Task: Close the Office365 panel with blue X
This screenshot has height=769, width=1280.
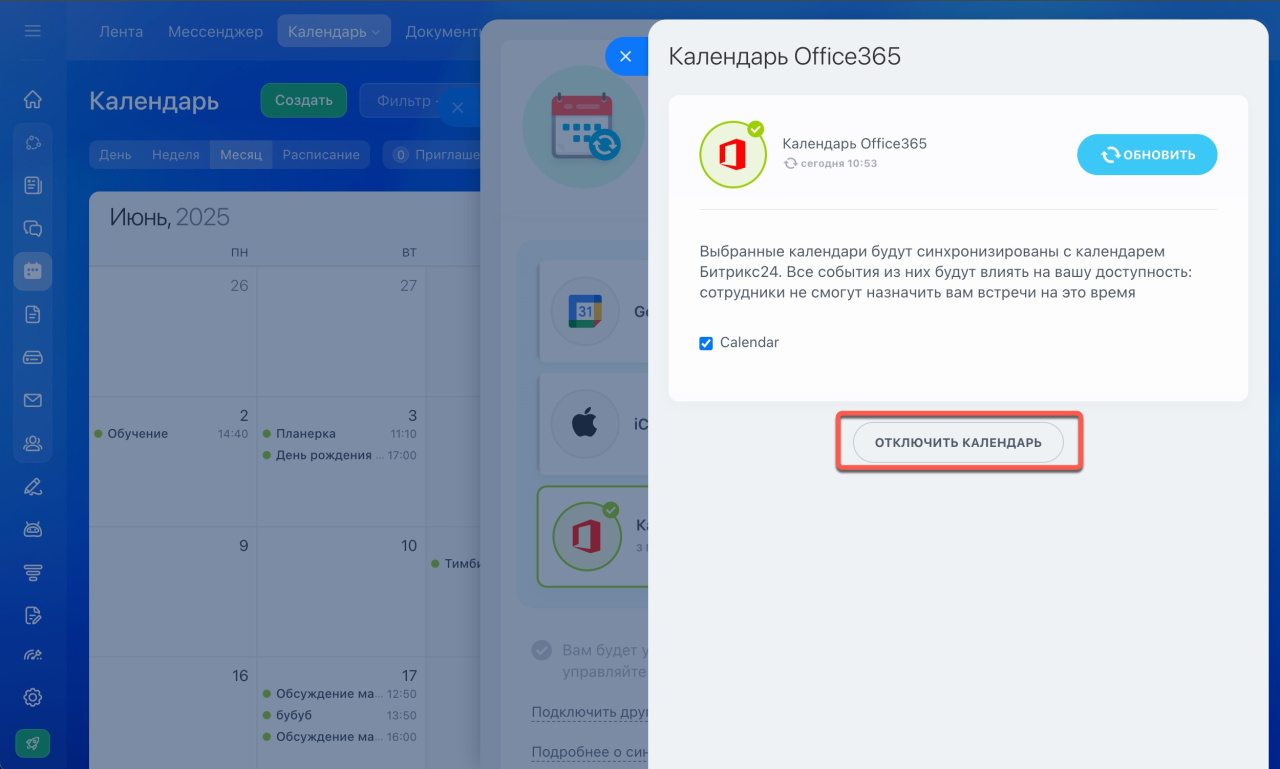Action: coord(626,57)
